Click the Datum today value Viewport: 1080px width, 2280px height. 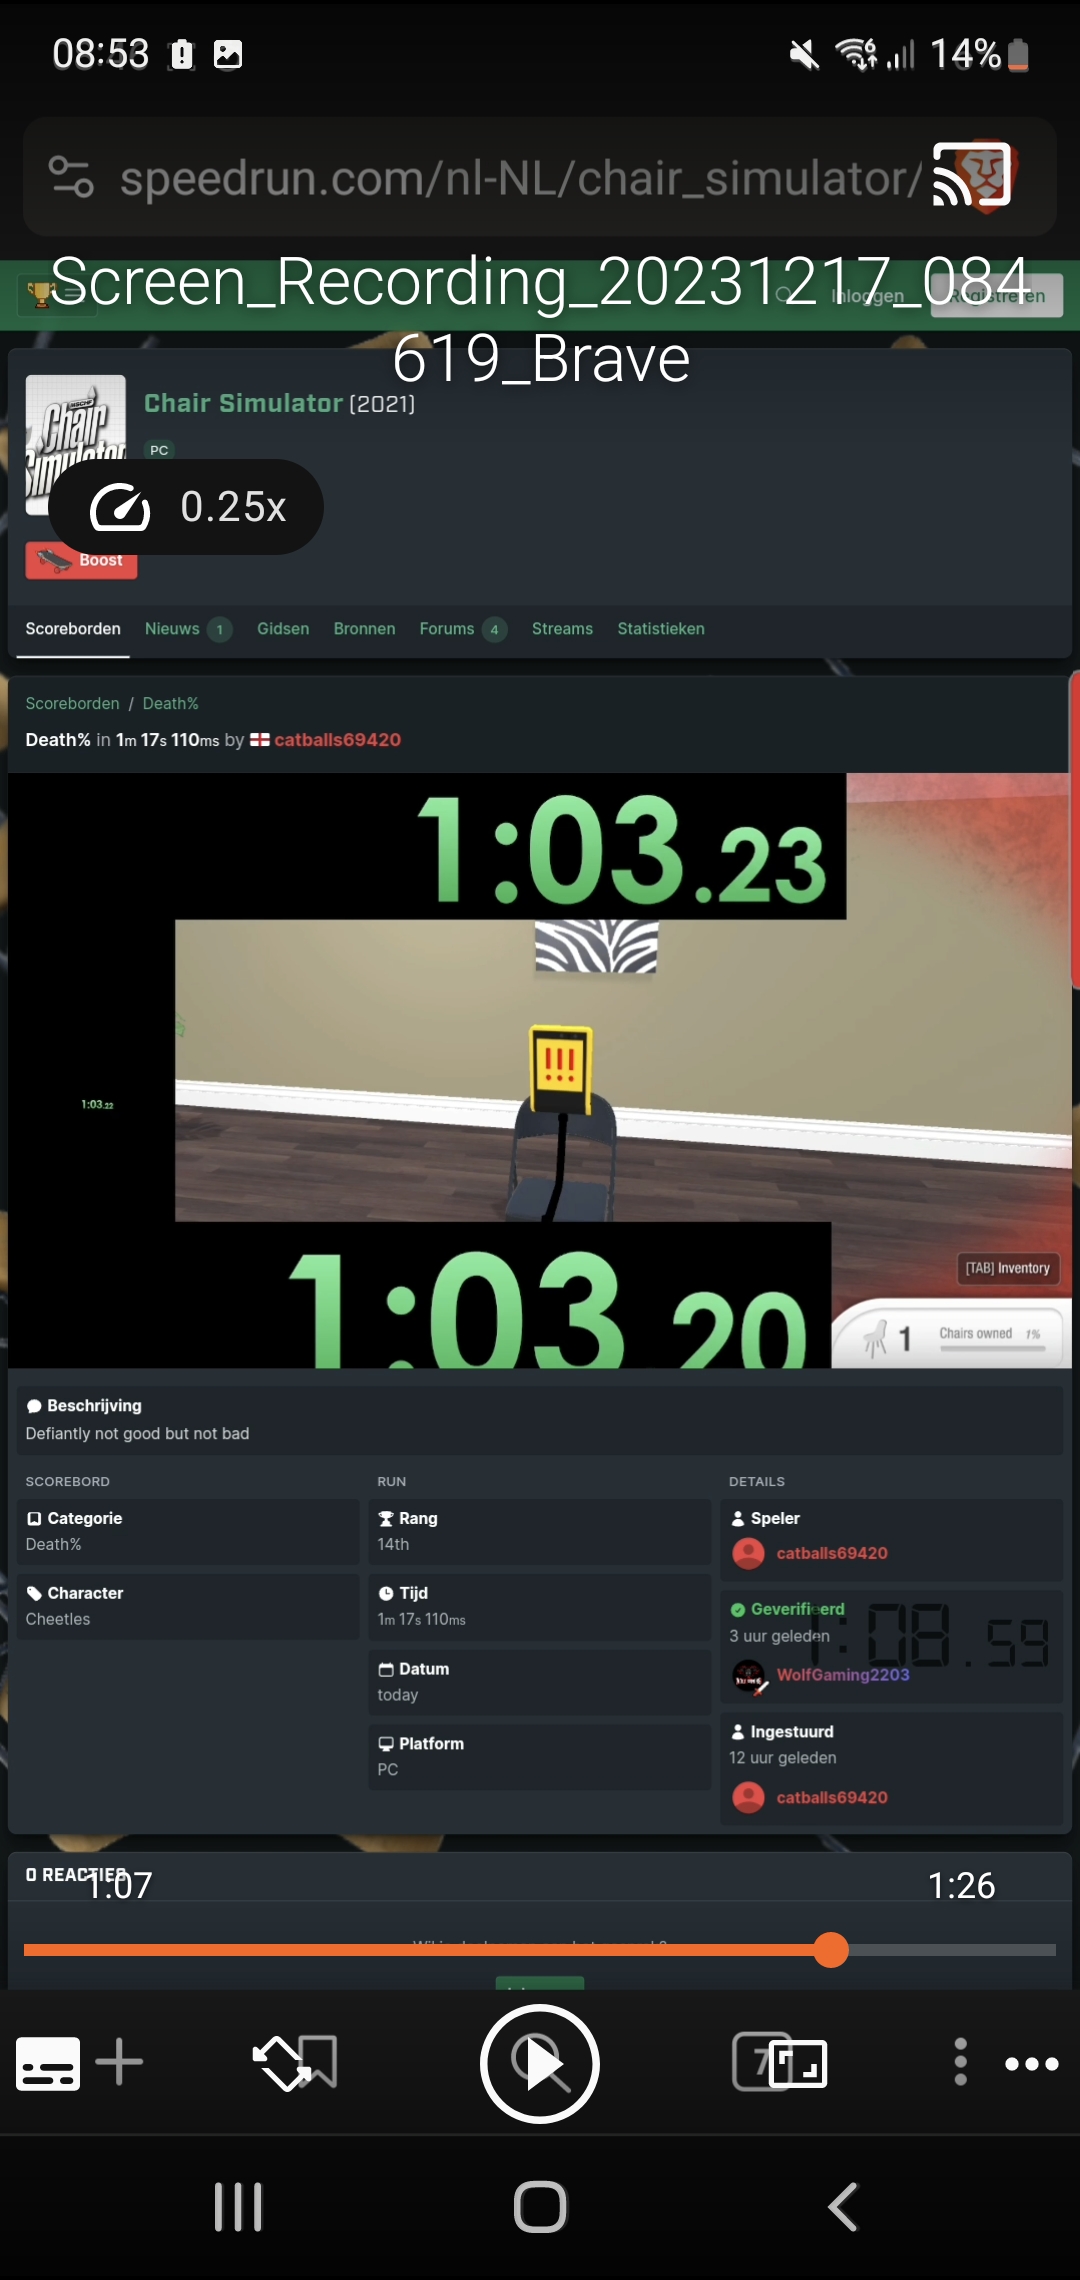pos(398,1695)
